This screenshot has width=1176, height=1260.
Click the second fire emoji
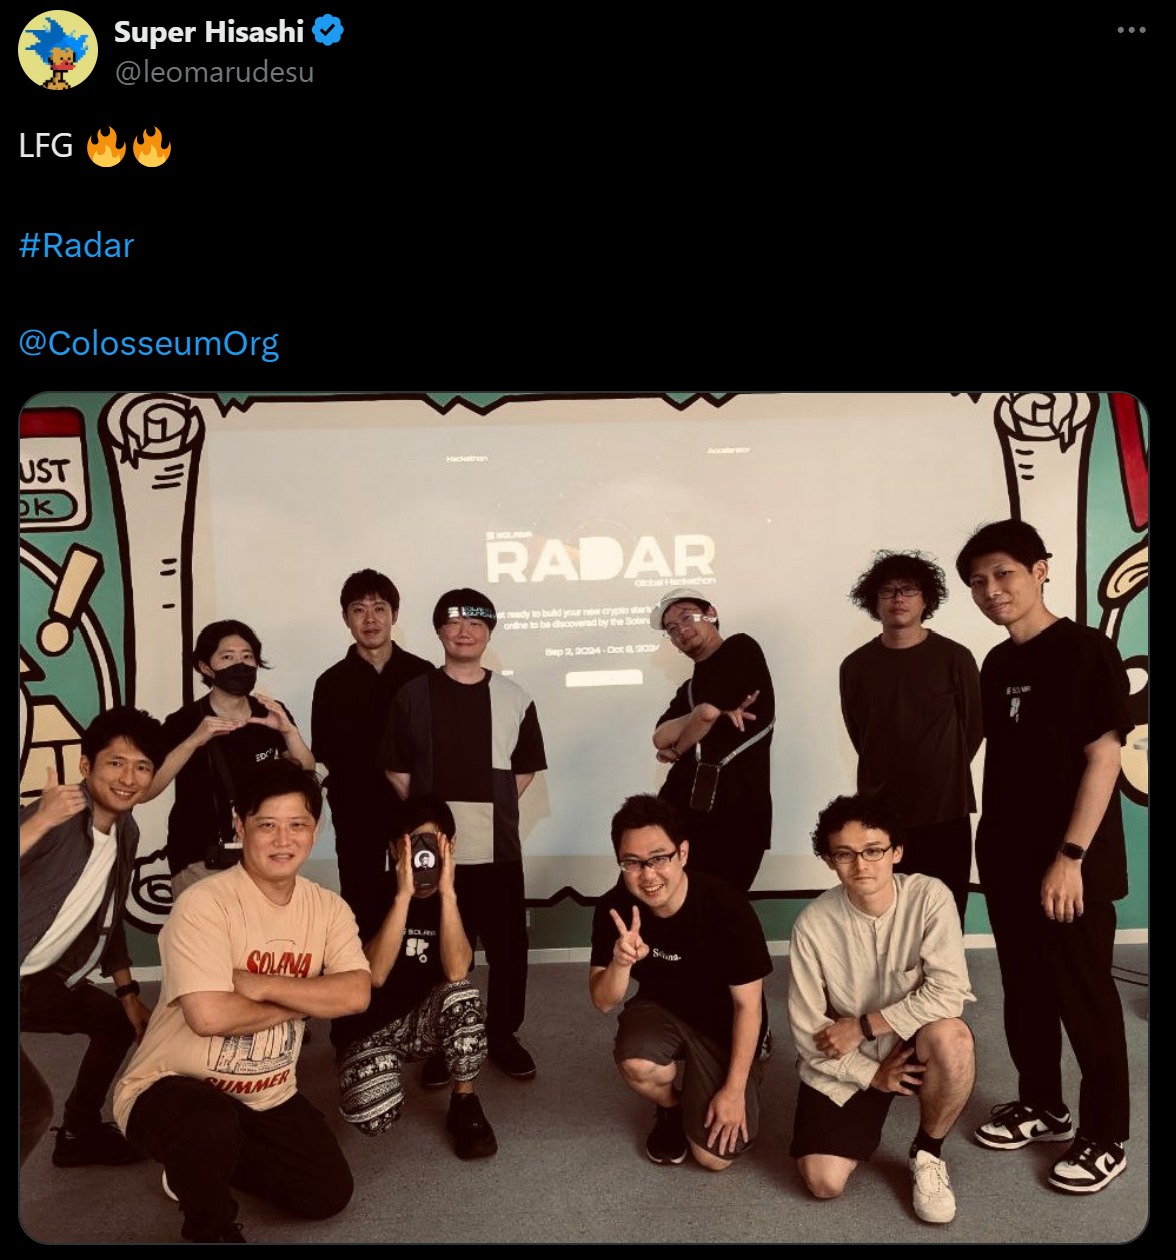click(152, 146)
